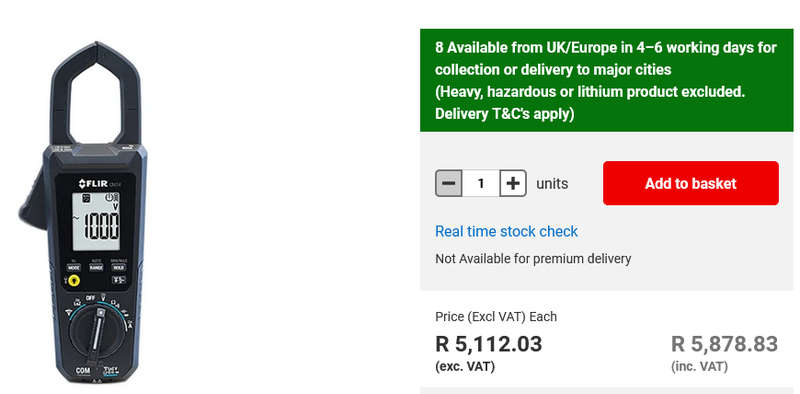
Task: Select the R 5,878.83 inc. VAT price
Action: pyautogui.click(x=724, y=344)
